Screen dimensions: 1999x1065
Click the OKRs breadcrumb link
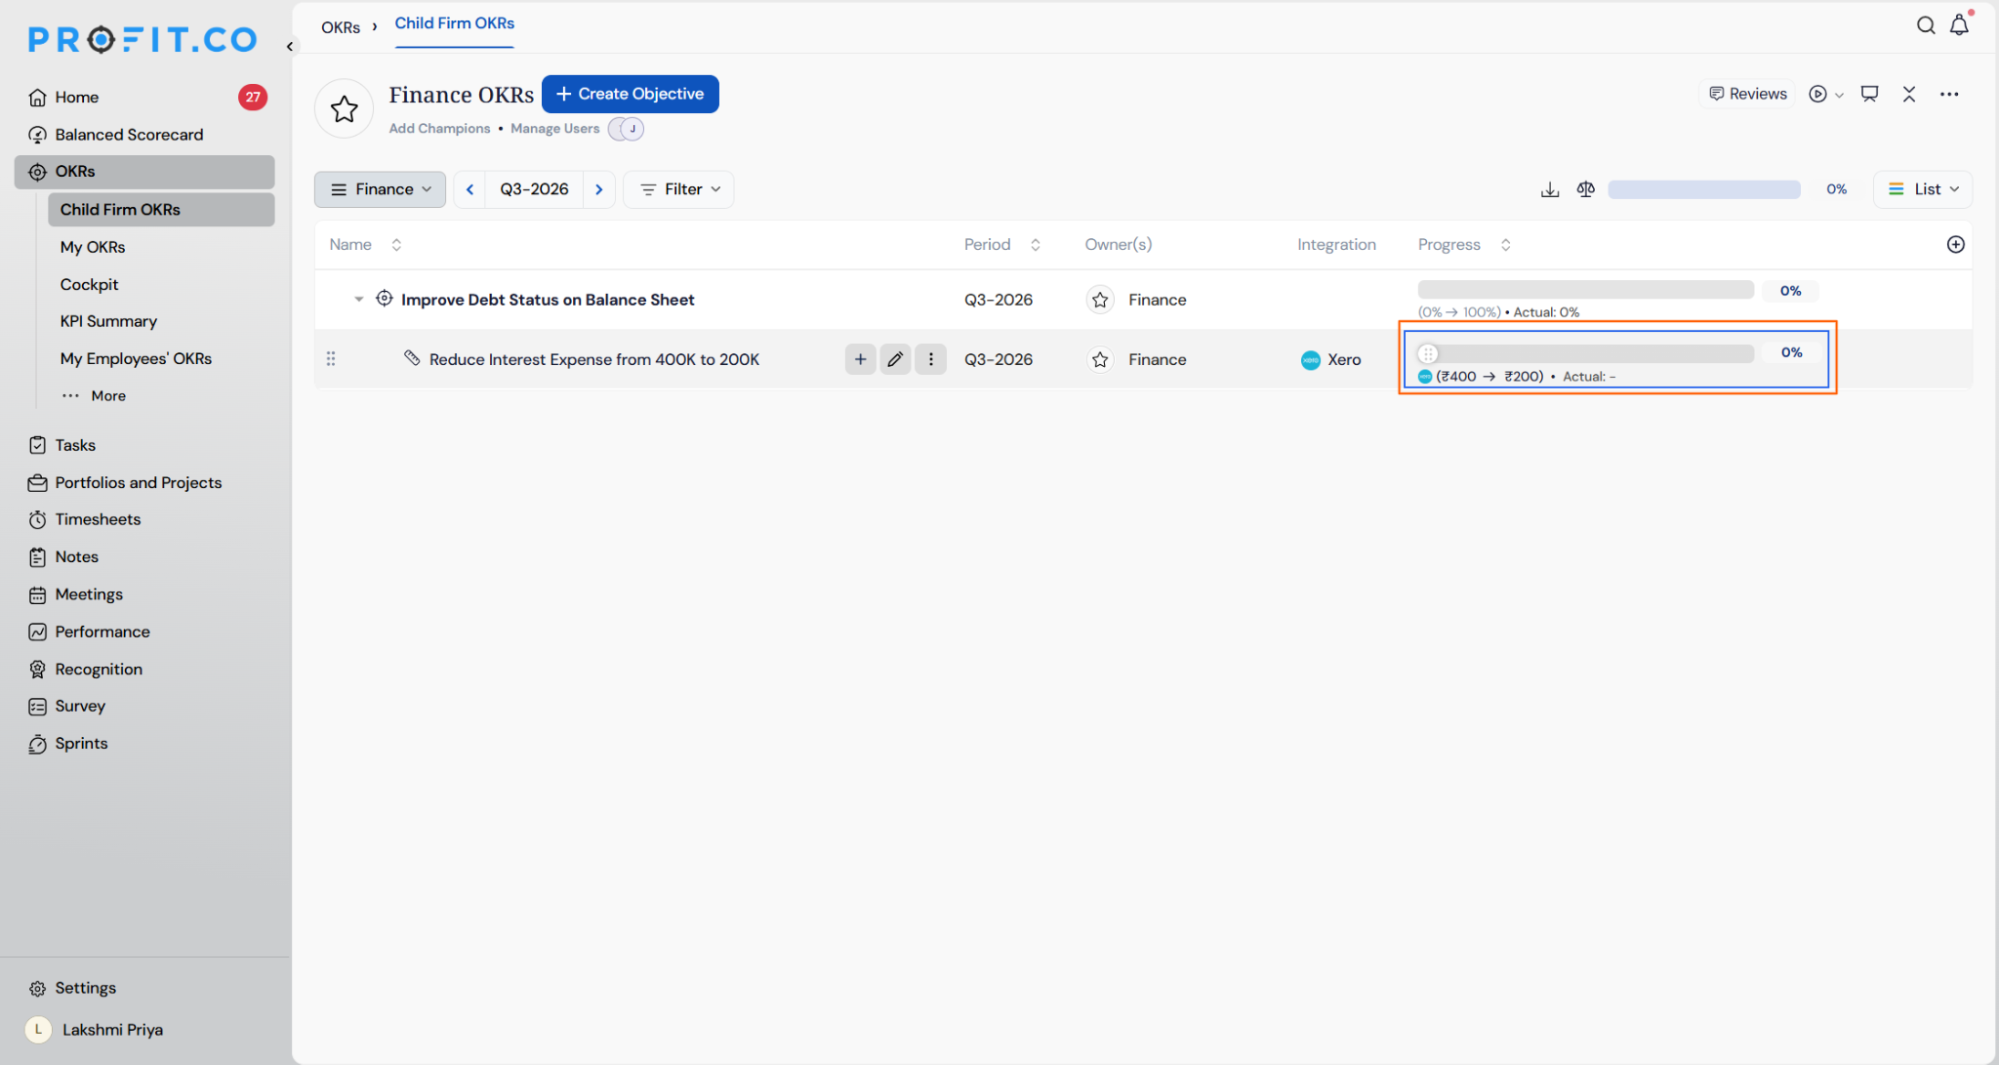(340, 27)
